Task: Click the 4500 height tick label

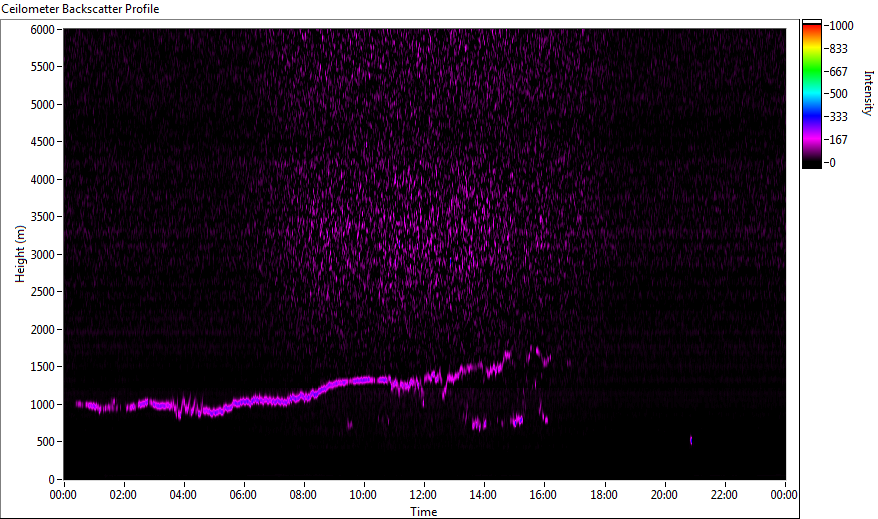Action: pos(43,142)
